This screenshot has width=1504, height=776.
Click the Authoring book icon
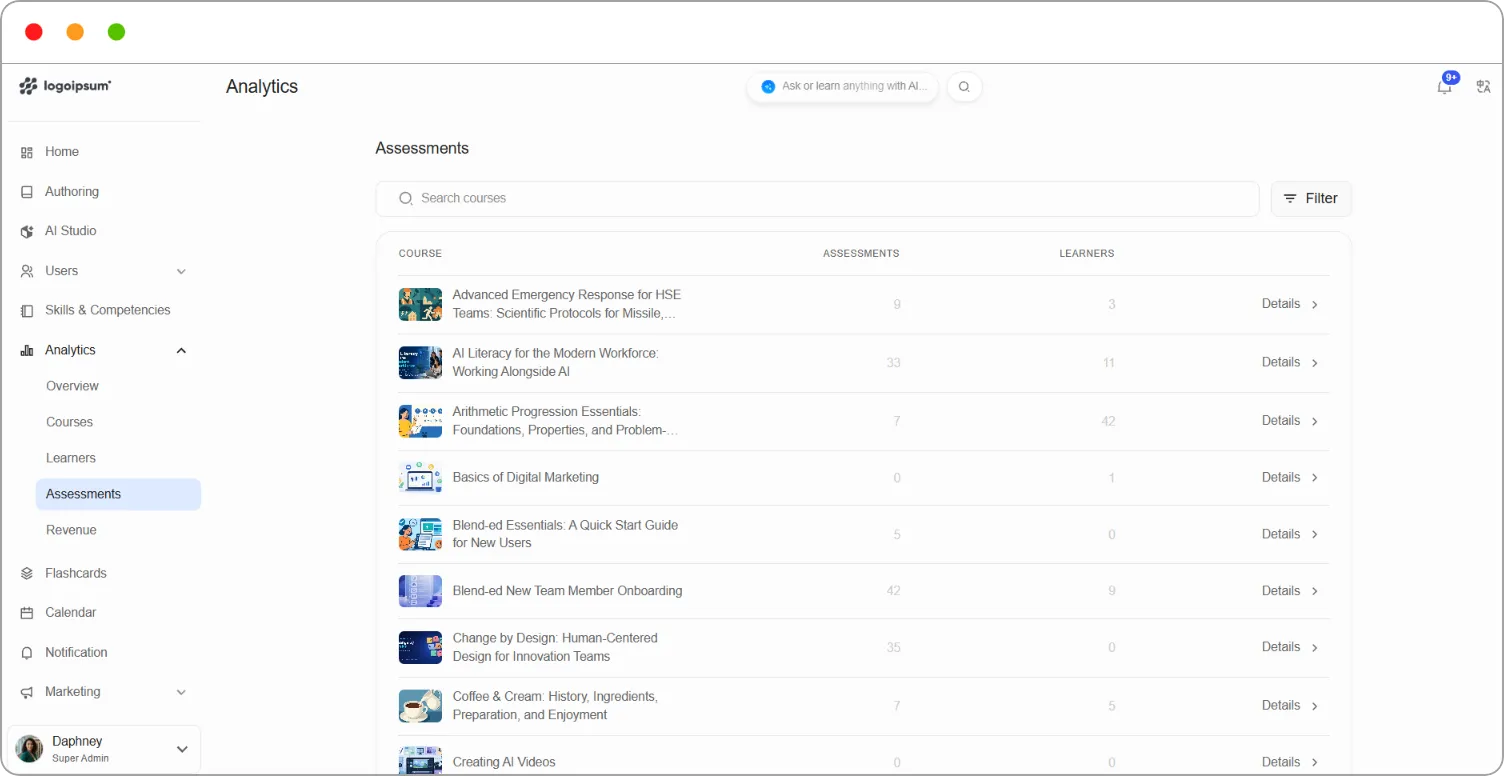27,192
